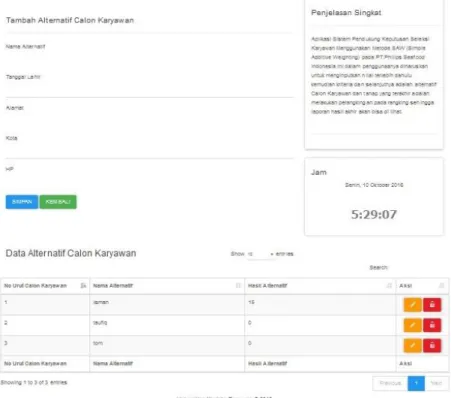Open the Show entries count dropdown
451x398 pixels.
pos(261,254)
